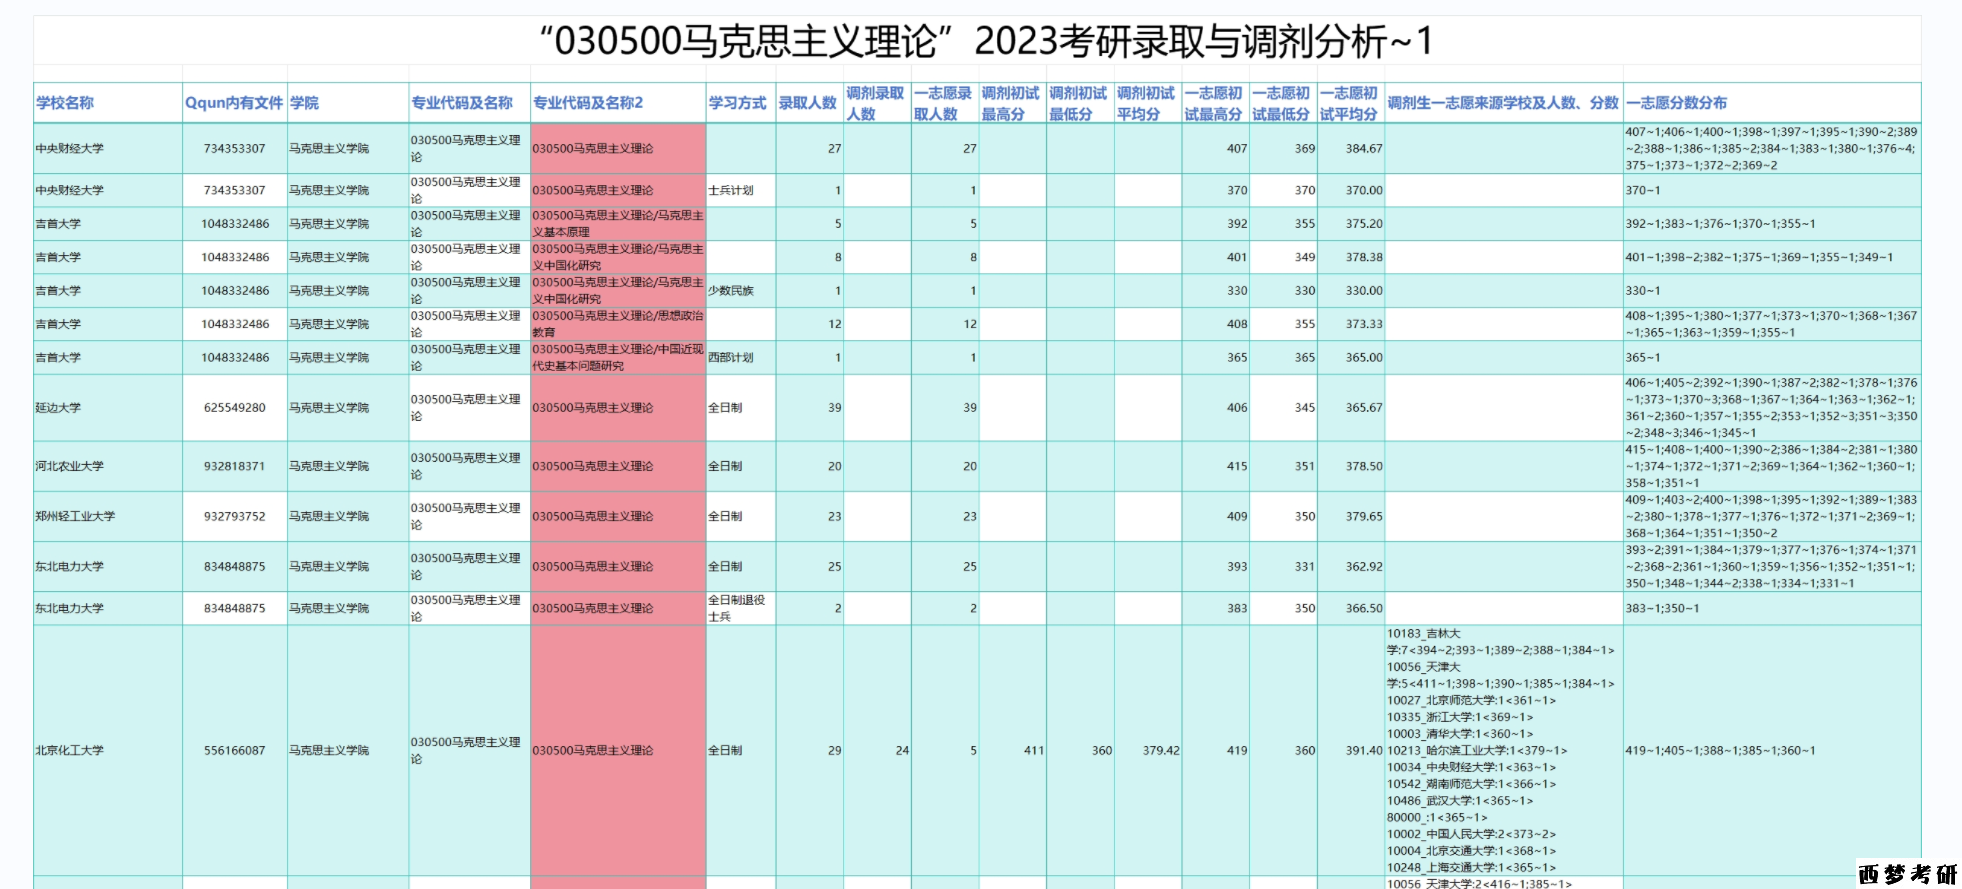Viewport: 1962px width, 889px height.
Task: Click the 一志愿录取人数 column header
Action: (x=943, y=103)
